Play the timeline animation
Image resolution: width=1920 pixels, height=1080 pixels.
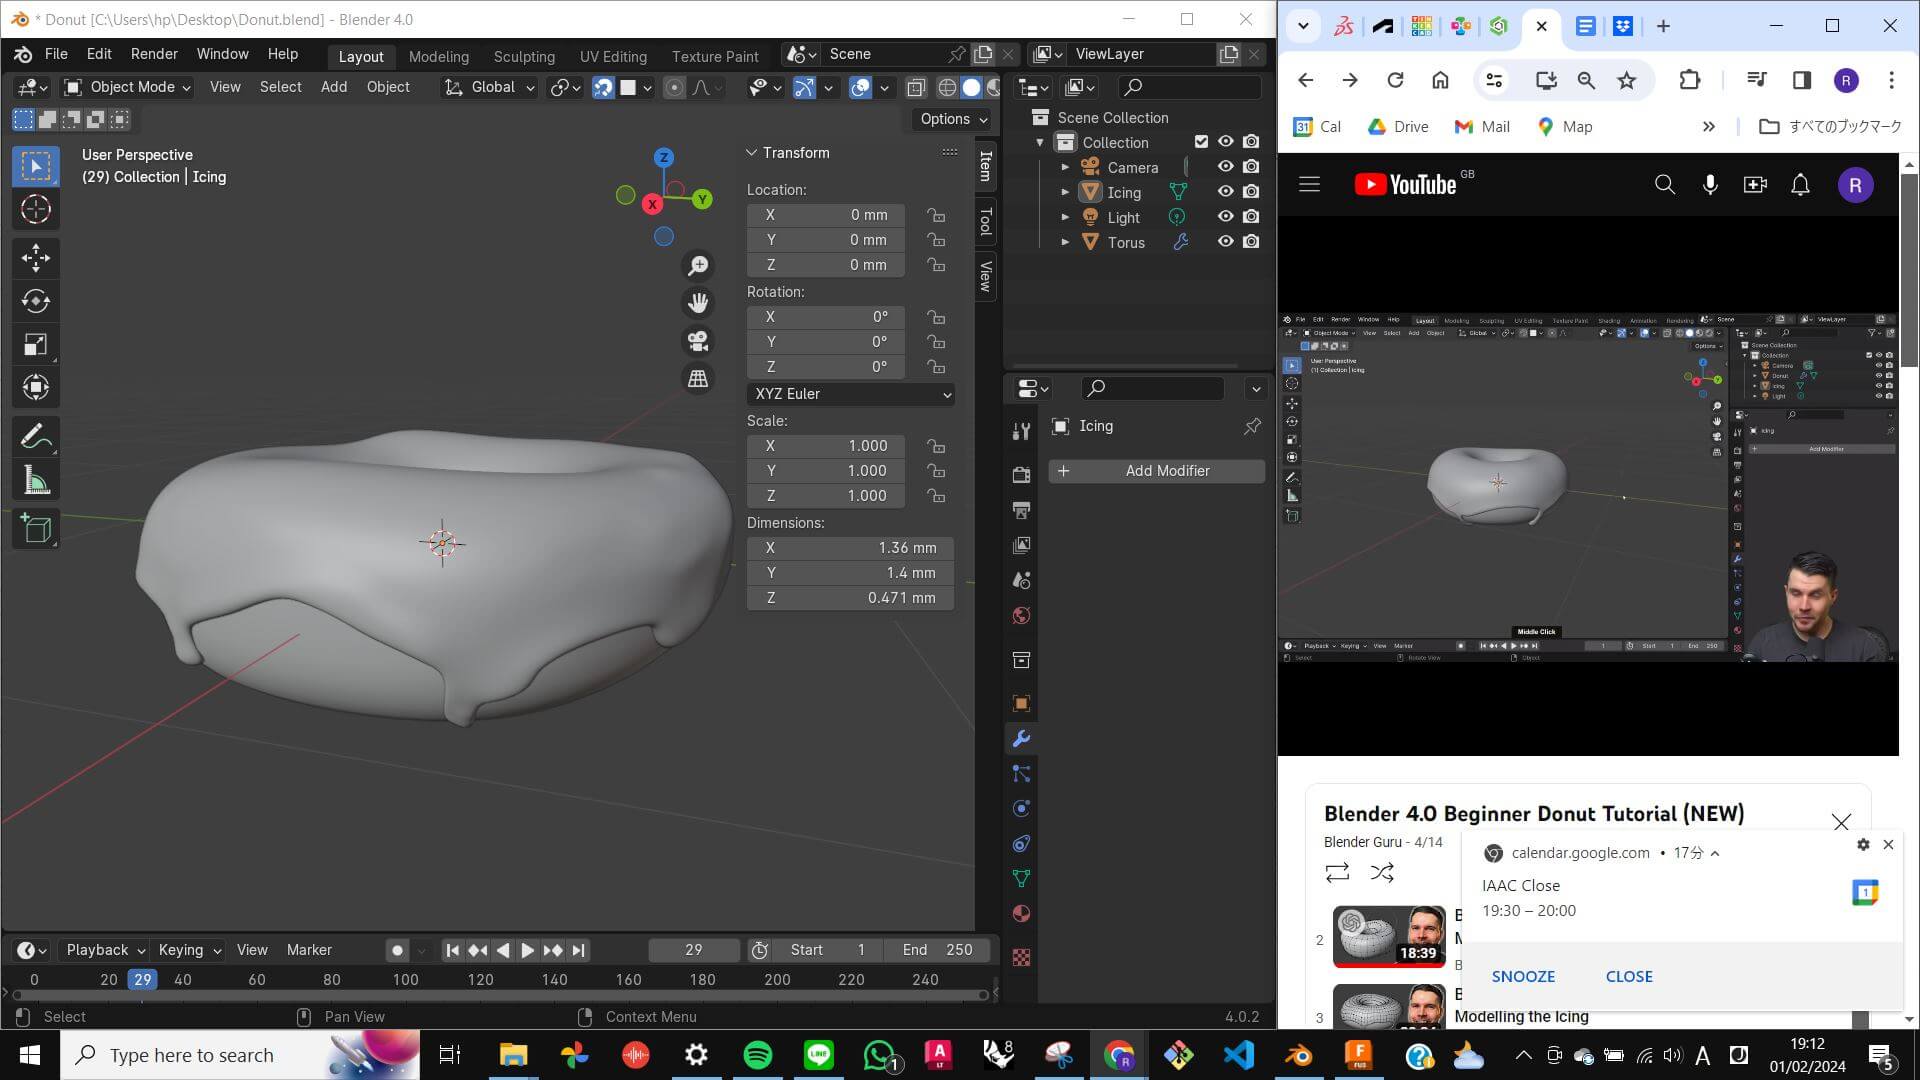(x=527, y=950)
